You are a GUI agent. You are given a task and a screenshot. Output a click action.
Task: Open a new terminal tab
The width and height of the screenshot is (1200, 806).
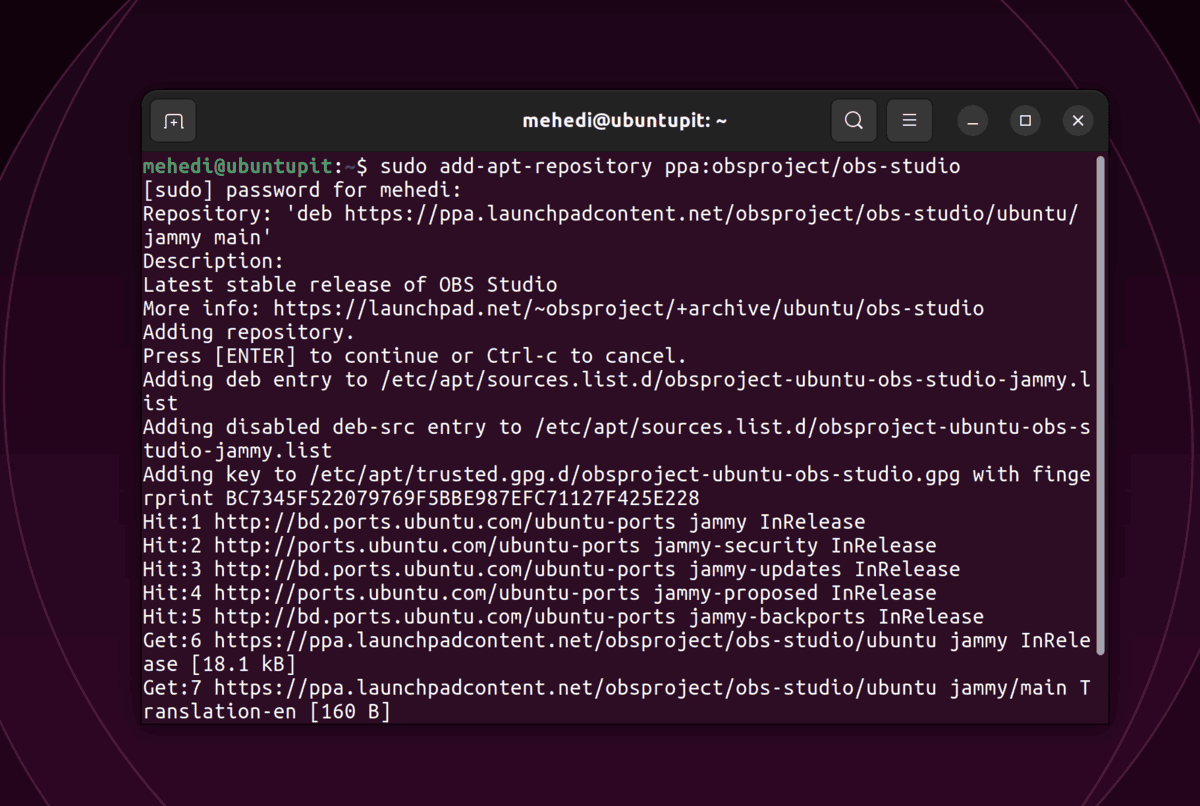pos(174,121)
